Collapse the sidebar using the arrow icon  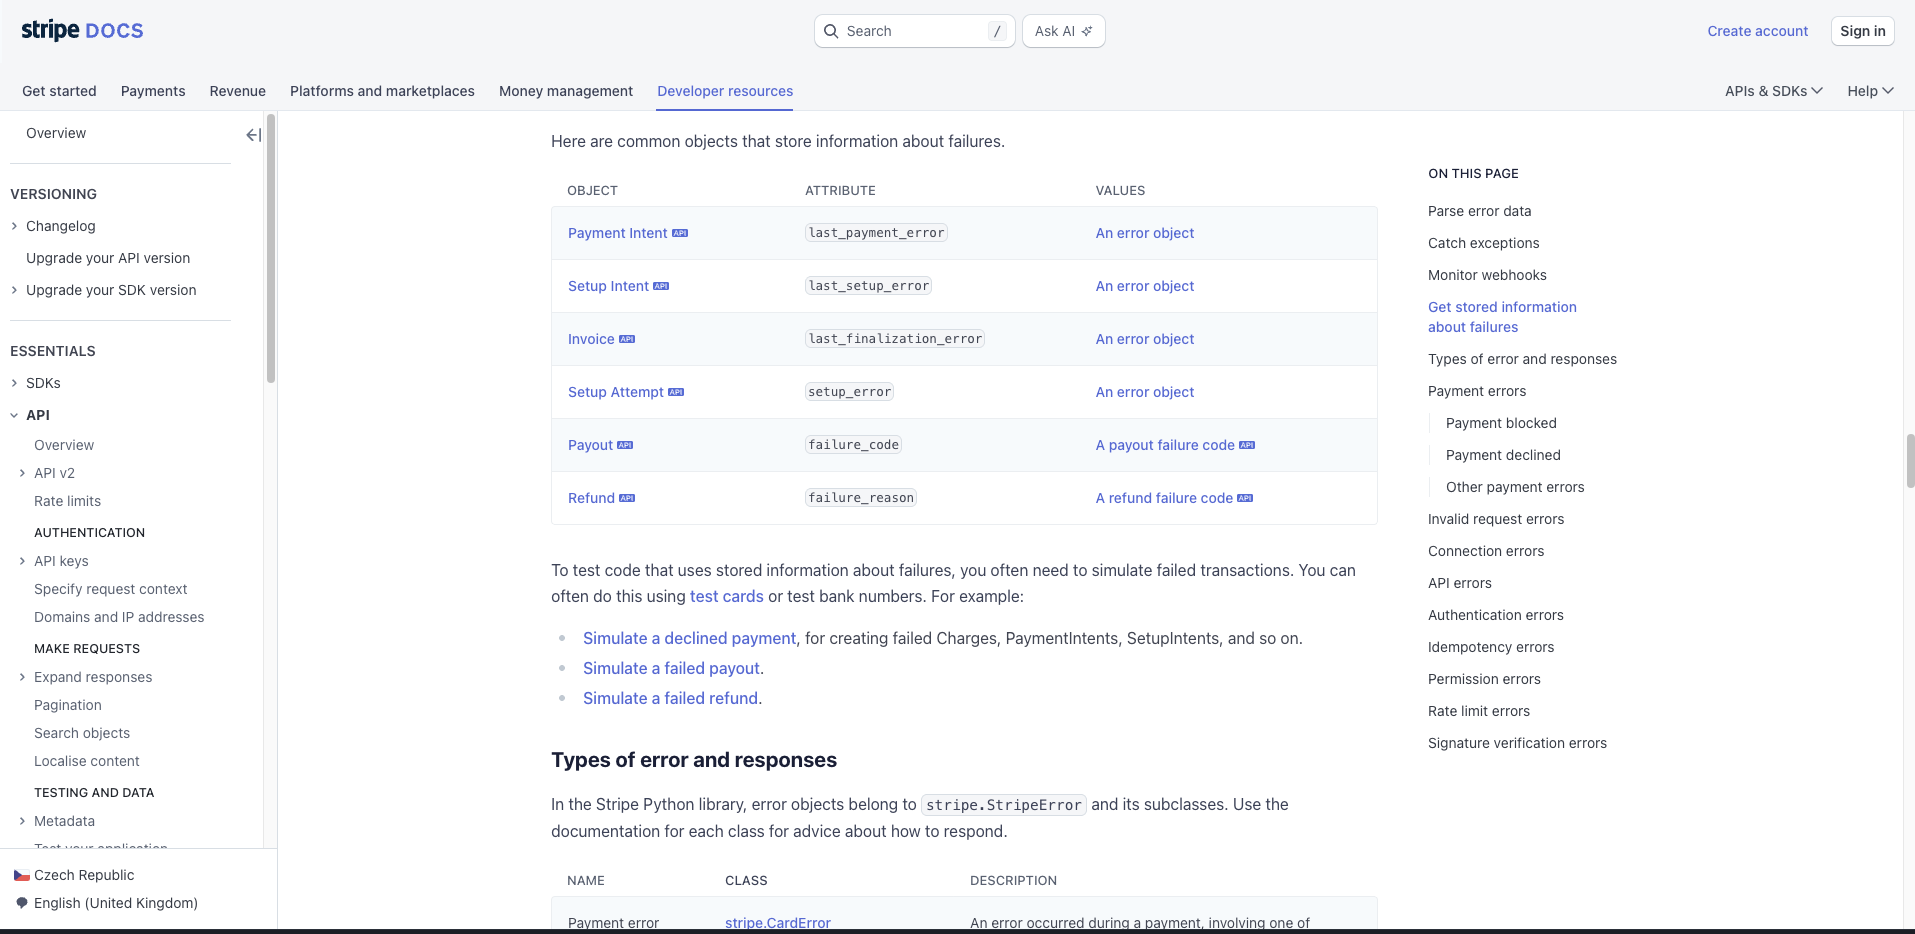(x=252, y=134)
